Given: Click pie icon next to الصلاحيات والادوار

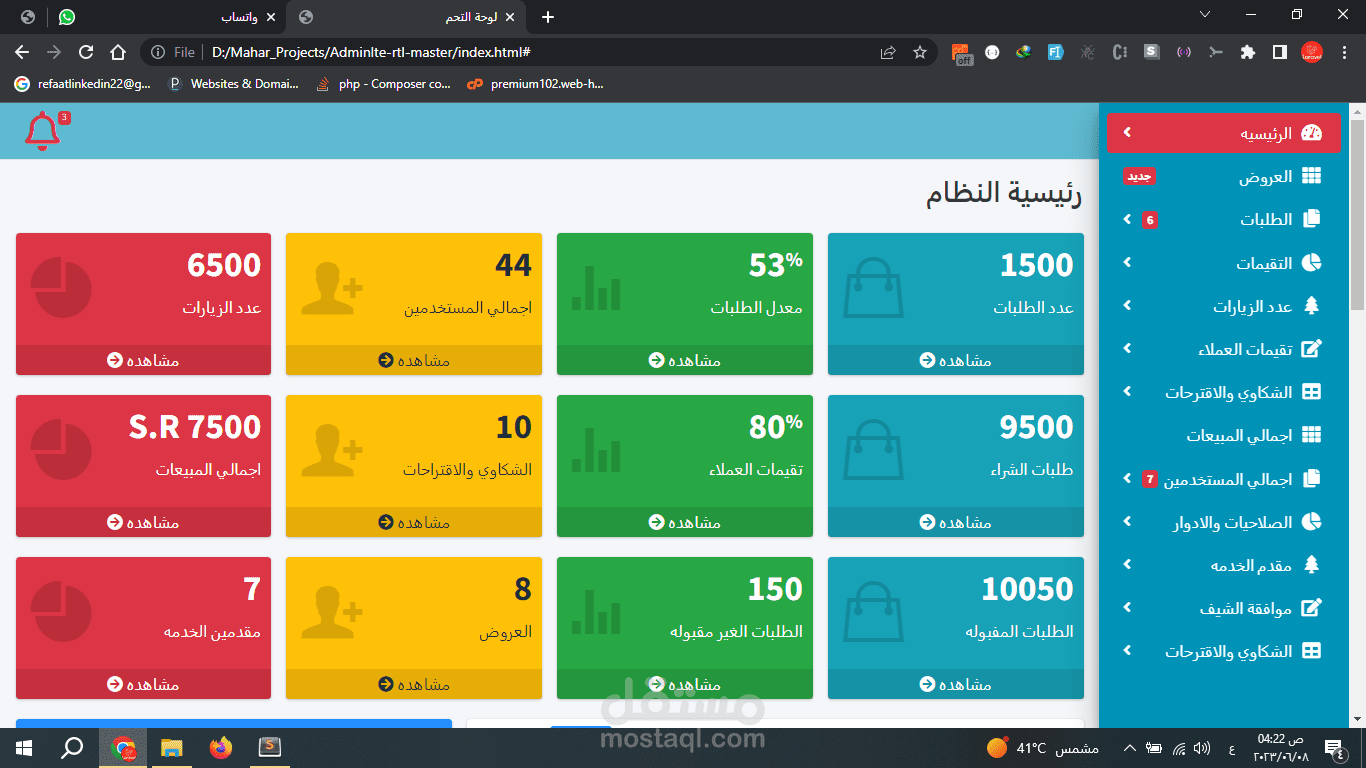Looking at the screenshot, I should 1311,522.
